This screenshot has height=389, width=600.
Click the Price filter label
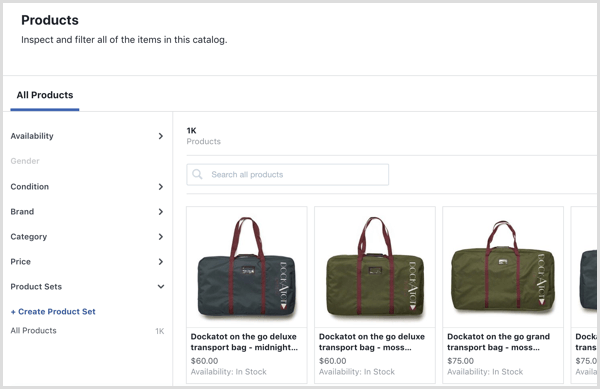(x=21, y=262)
